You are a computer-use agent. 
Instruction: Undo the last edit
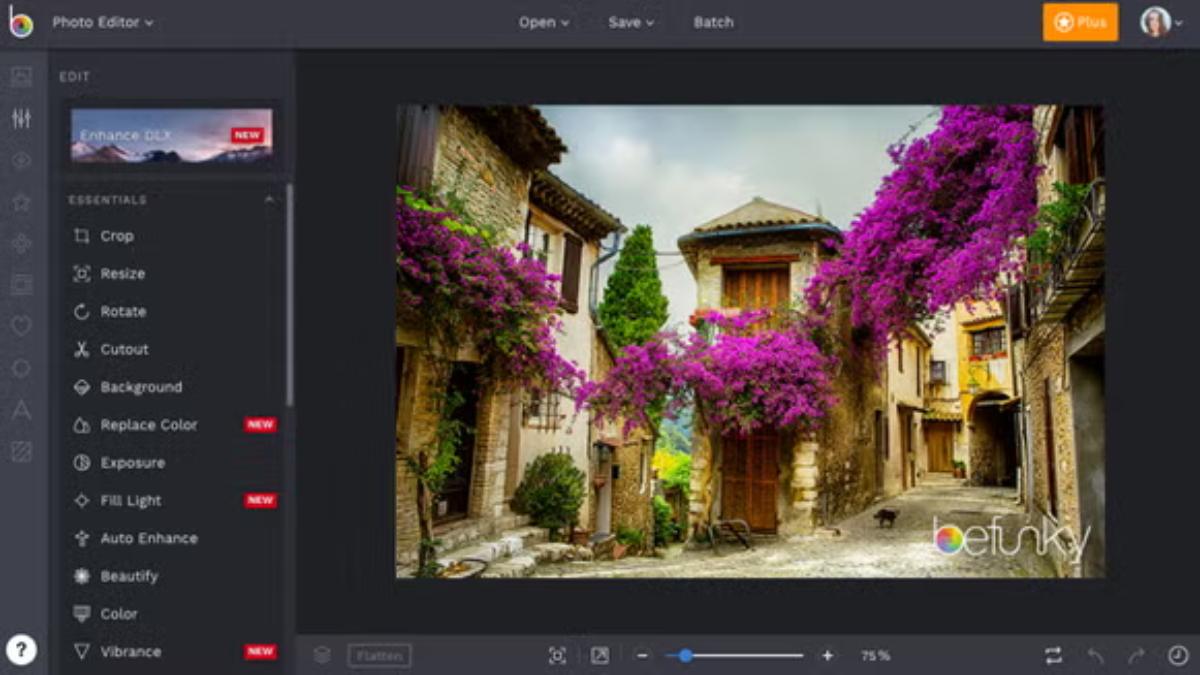(x=1096, y=656)
